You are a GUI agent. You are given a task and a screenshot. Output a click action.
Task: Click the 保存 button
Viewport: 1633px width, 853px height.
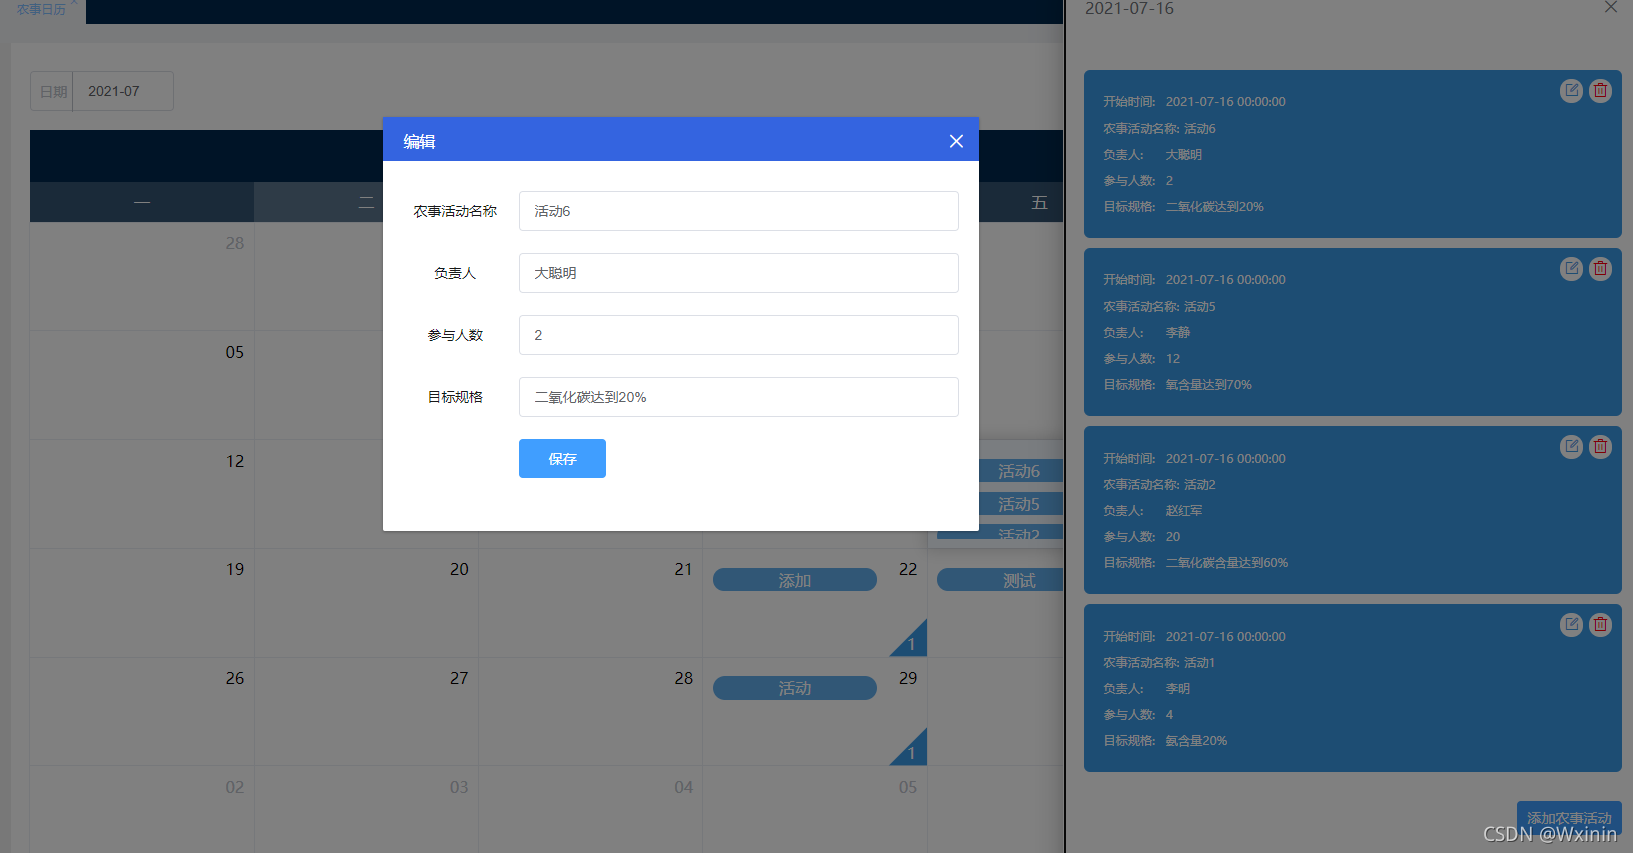point(562,459)
